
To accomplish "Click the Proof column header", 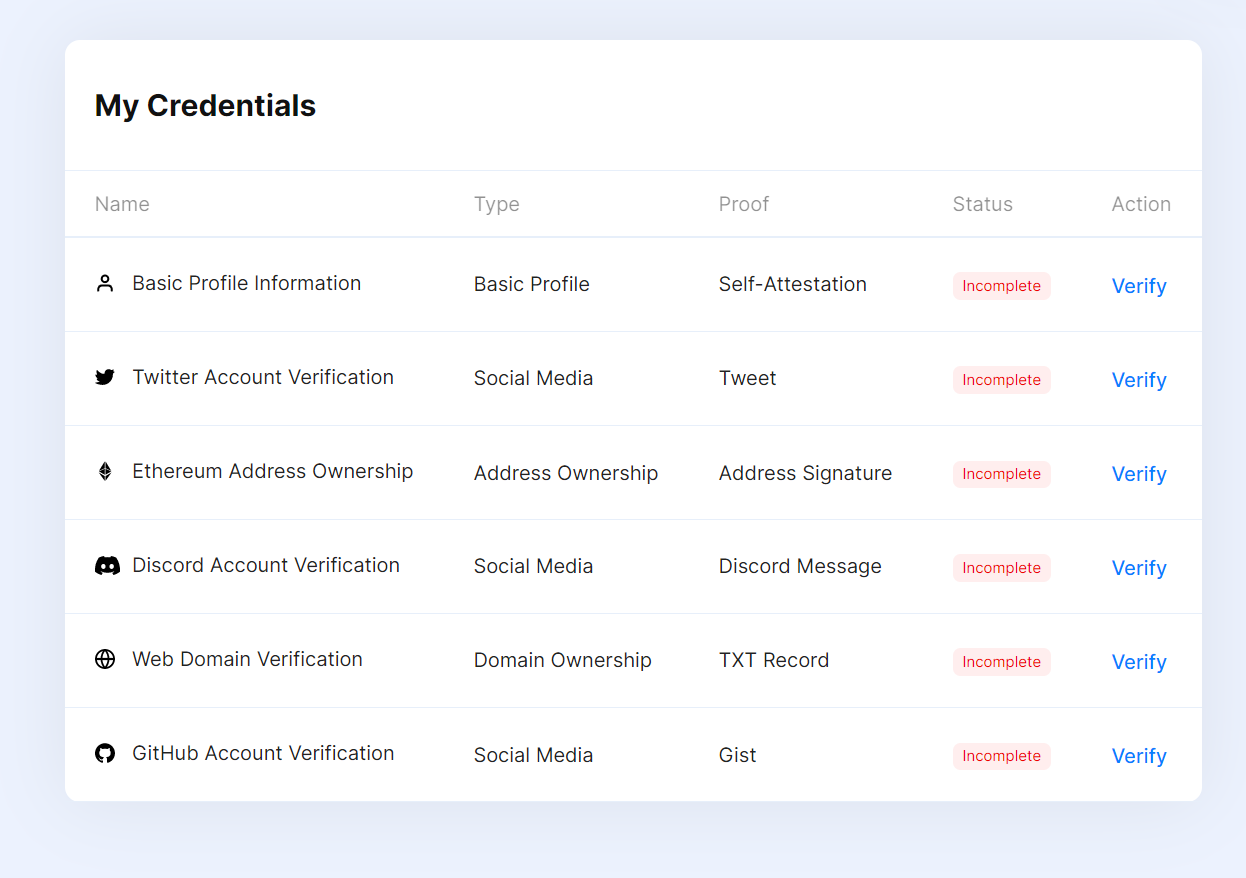I will tap(744, 204).
